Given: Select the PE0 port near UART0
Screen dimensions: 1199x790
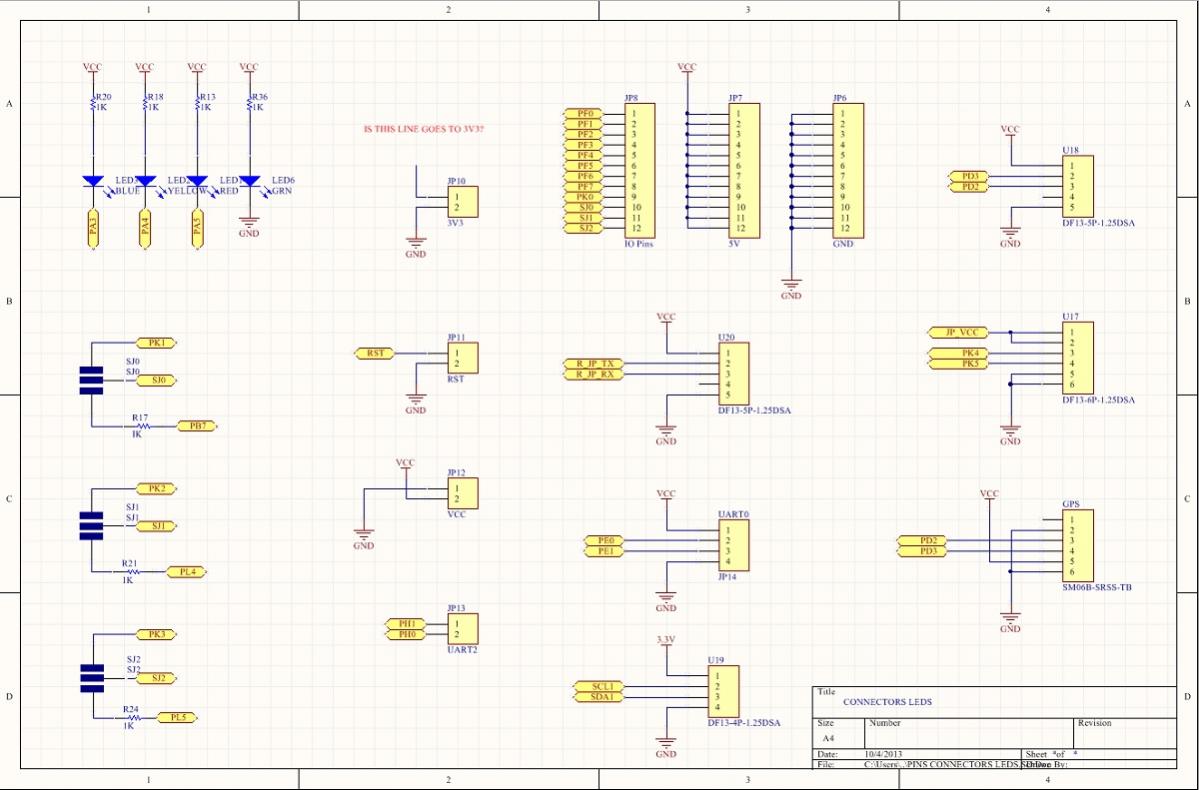Looking at the screenshot, I should coord(604,541).
